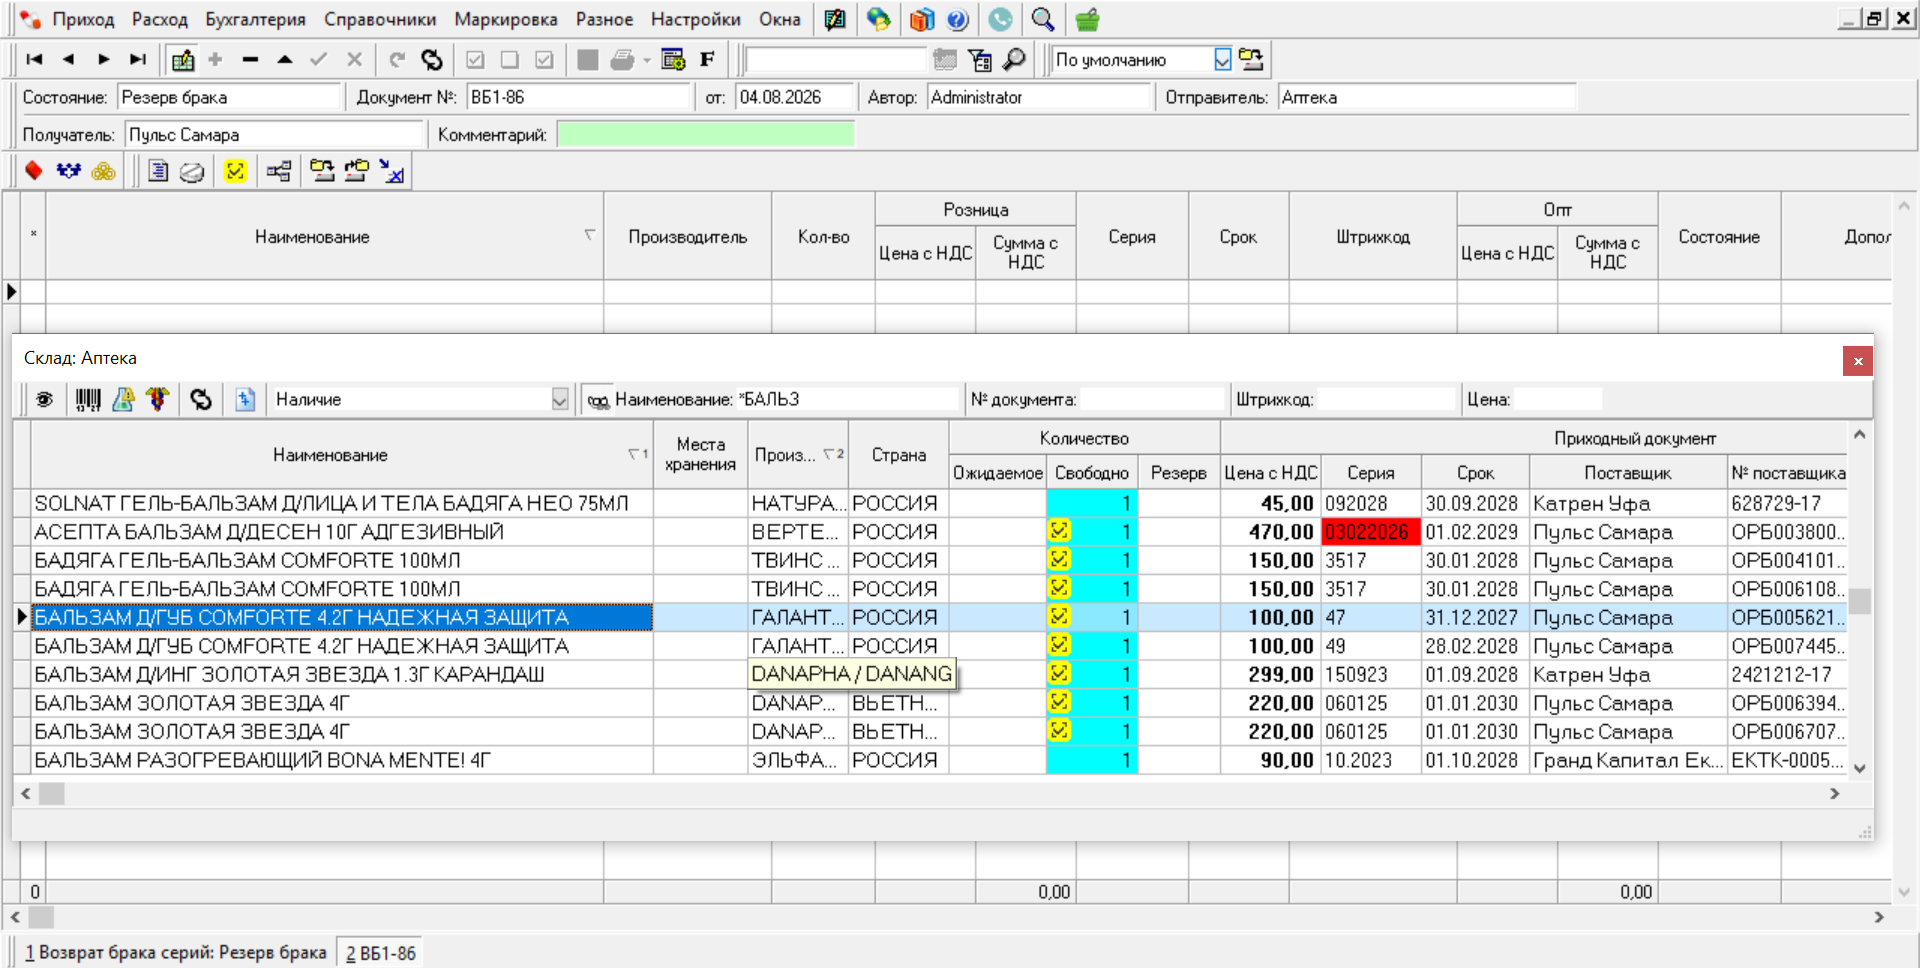Click the Склад window's vertical scrollbar thumb

[1859, 601]
